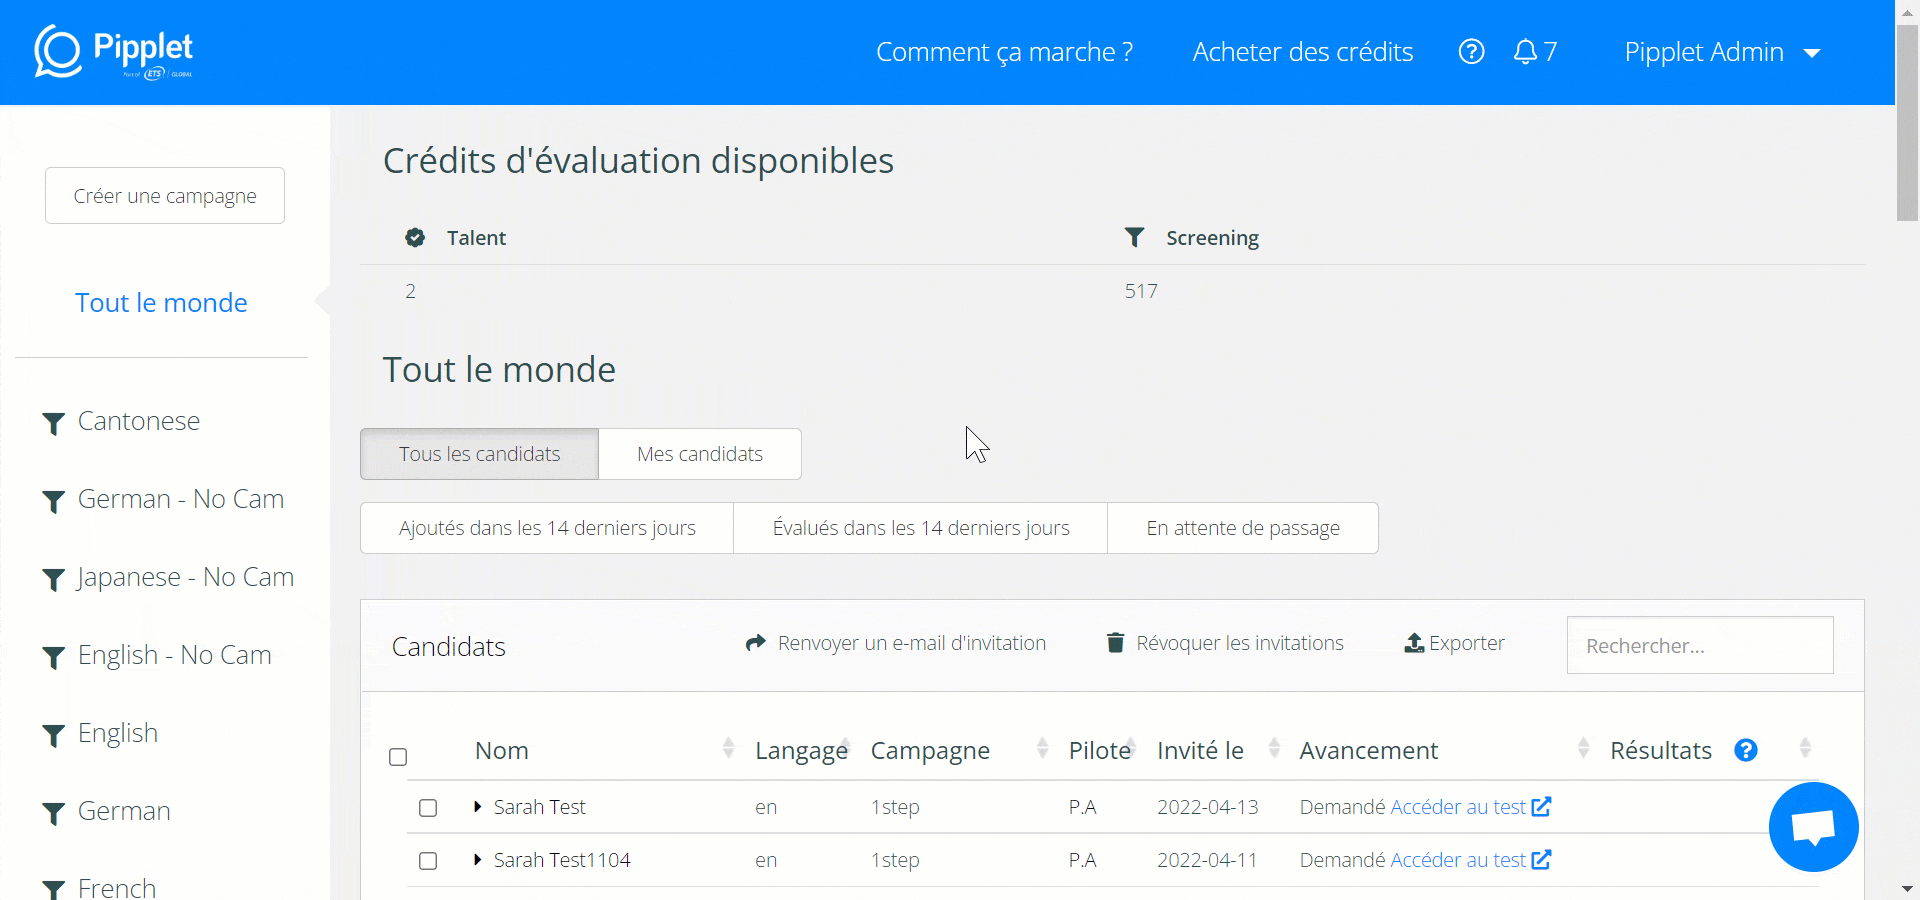
Task: Switch to the Mes candidats tab
Action: point(700,454)
